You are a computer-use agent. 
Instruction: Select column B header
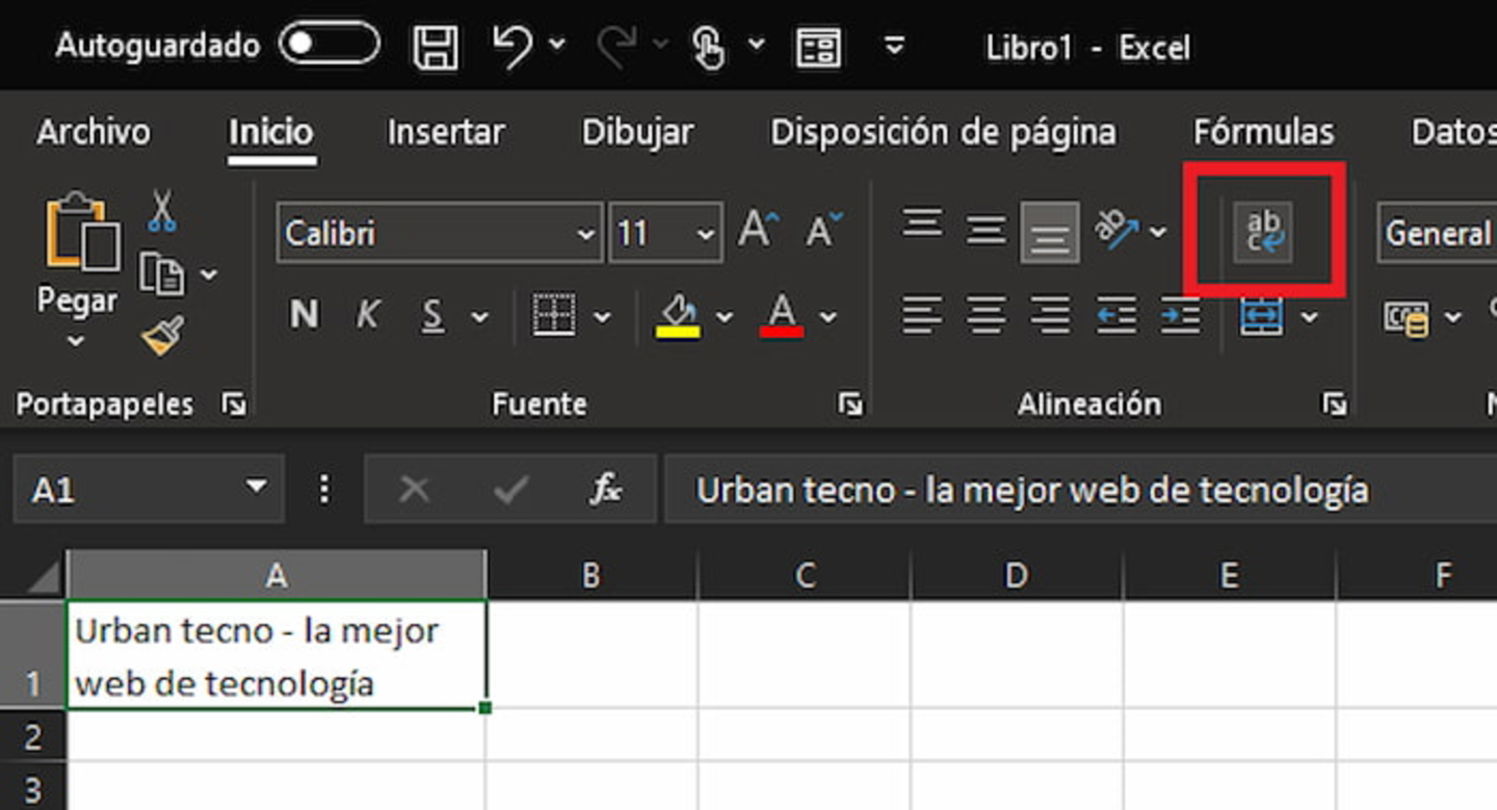591,575
